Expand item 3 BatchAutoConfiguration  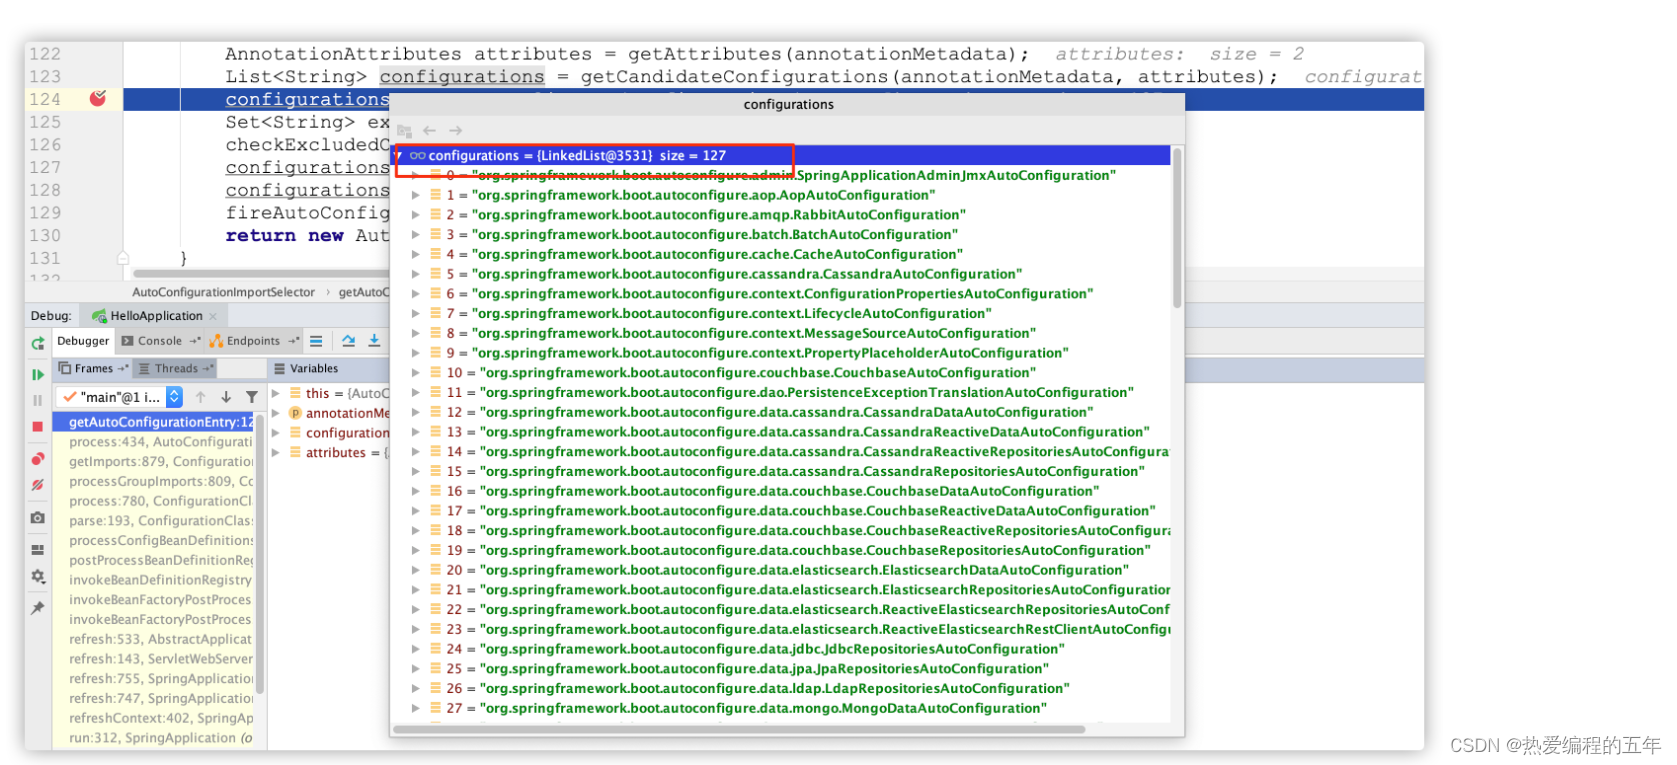pos(416,235)
